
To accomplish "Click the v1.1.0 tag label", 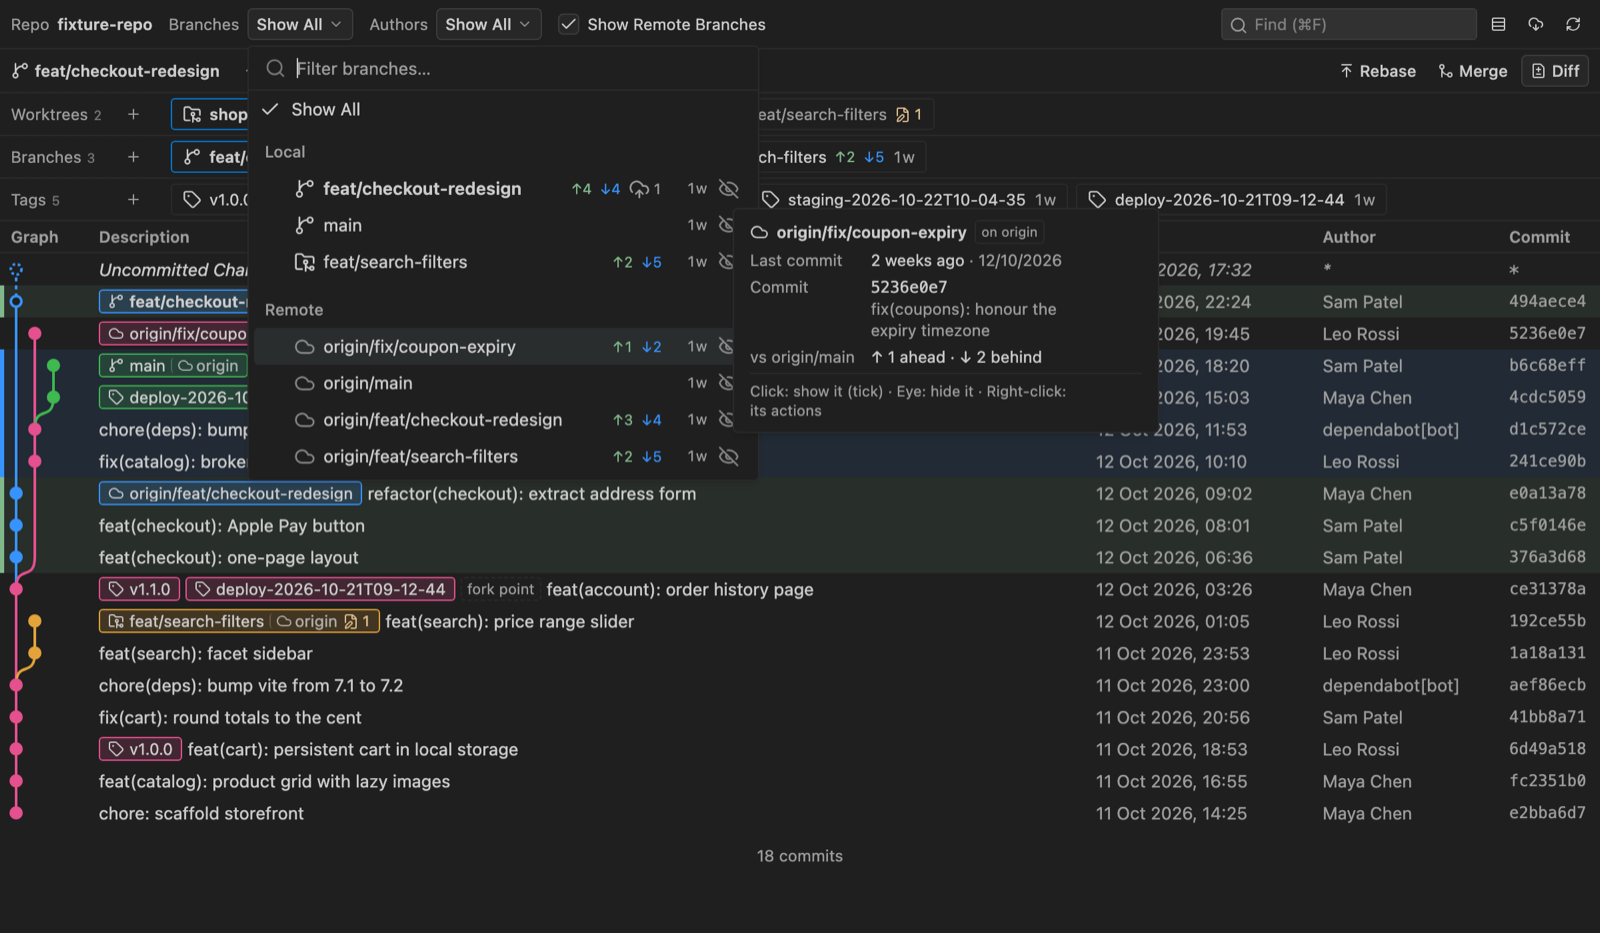I will click(x=140, y=590).
